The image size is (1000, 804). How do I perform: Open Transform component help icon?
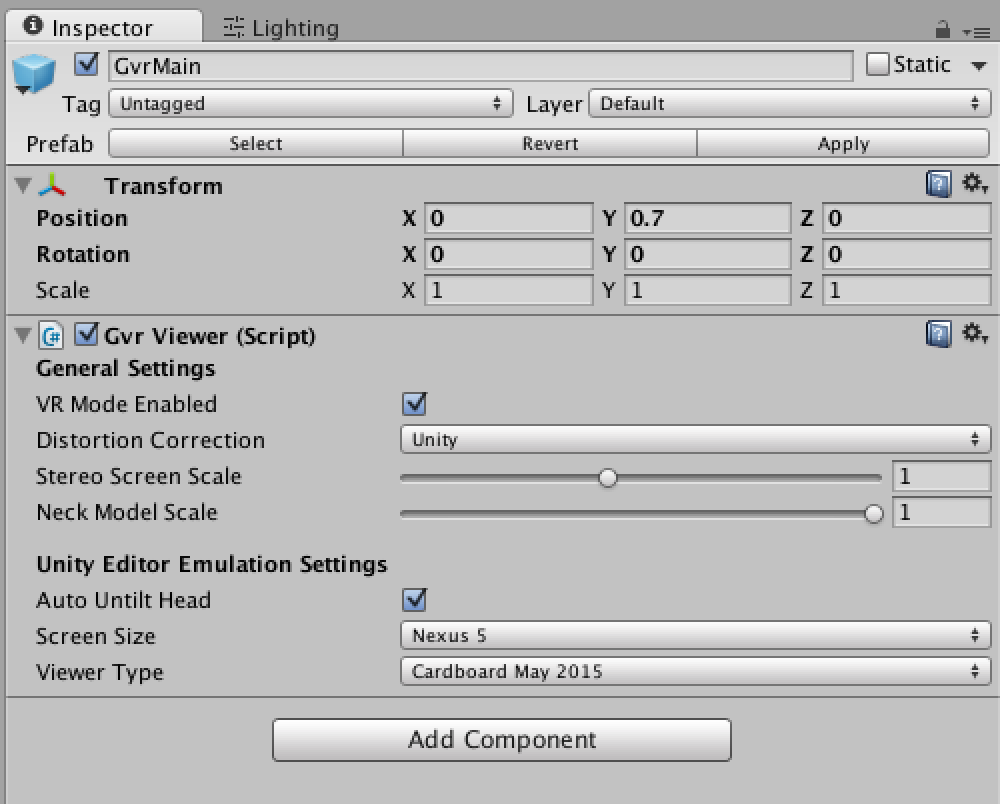click(x=938, y=184)
